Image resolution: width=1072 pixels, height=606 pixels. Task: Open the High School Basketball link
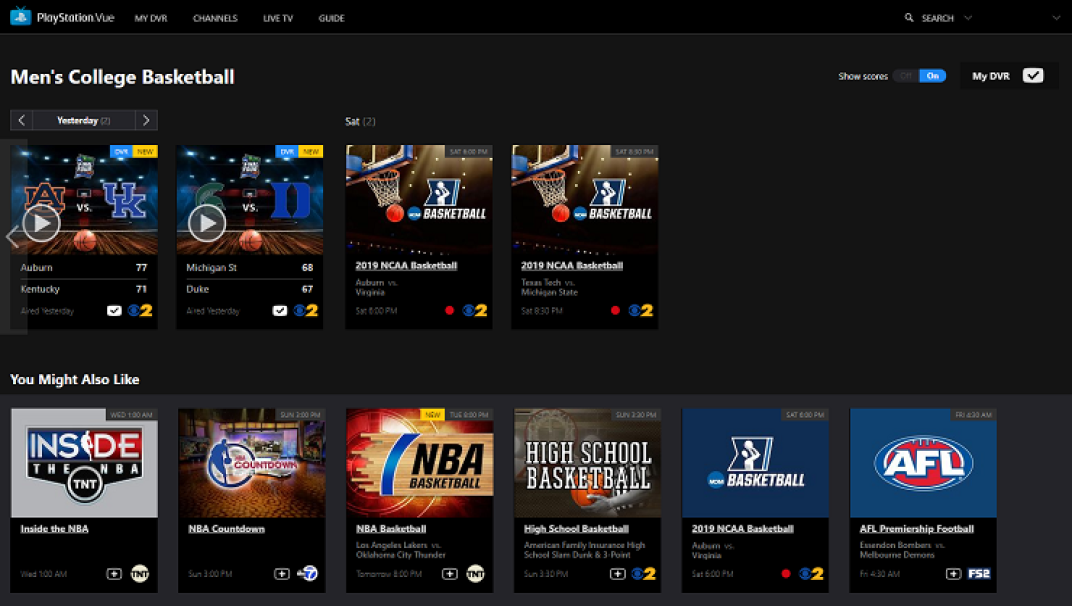coord(576,529)
